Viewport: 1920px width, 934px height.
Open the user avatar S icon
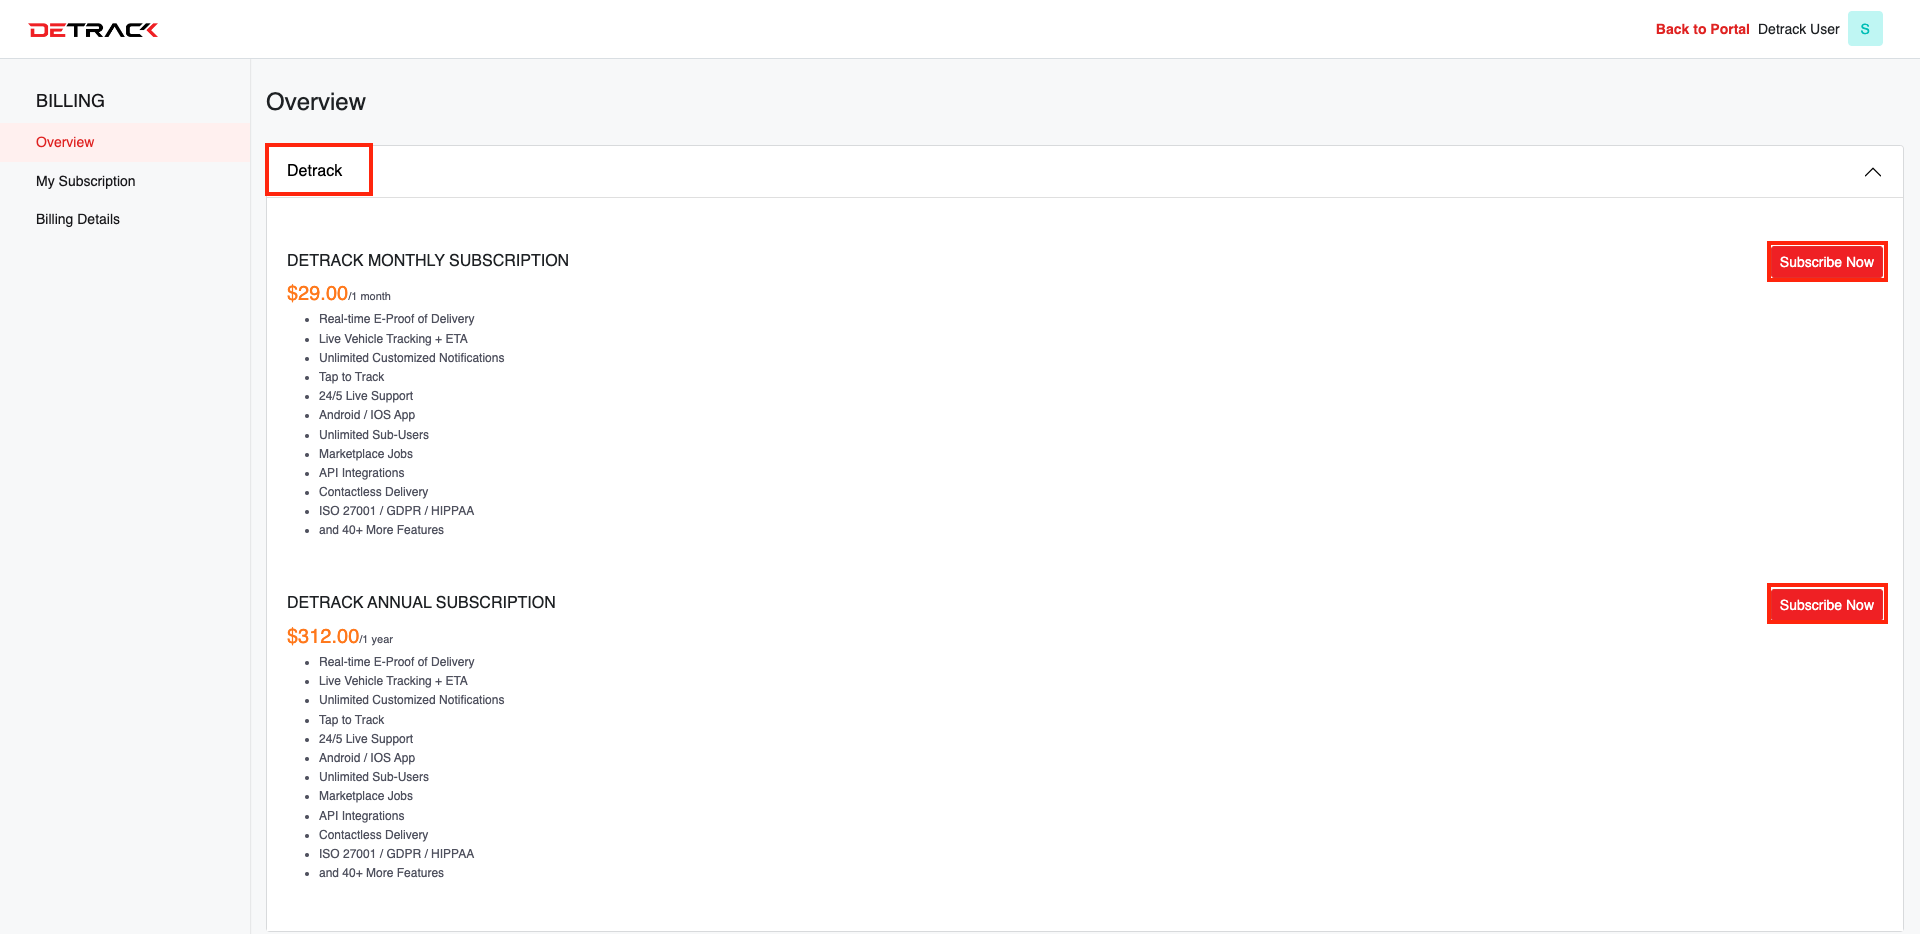click(x=1865, y=29)
